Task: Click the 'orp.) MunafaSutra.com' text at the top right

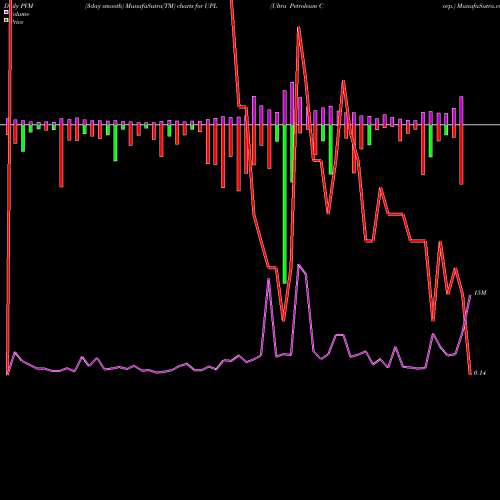Action: pyautogui.click(x=471, y=6)
